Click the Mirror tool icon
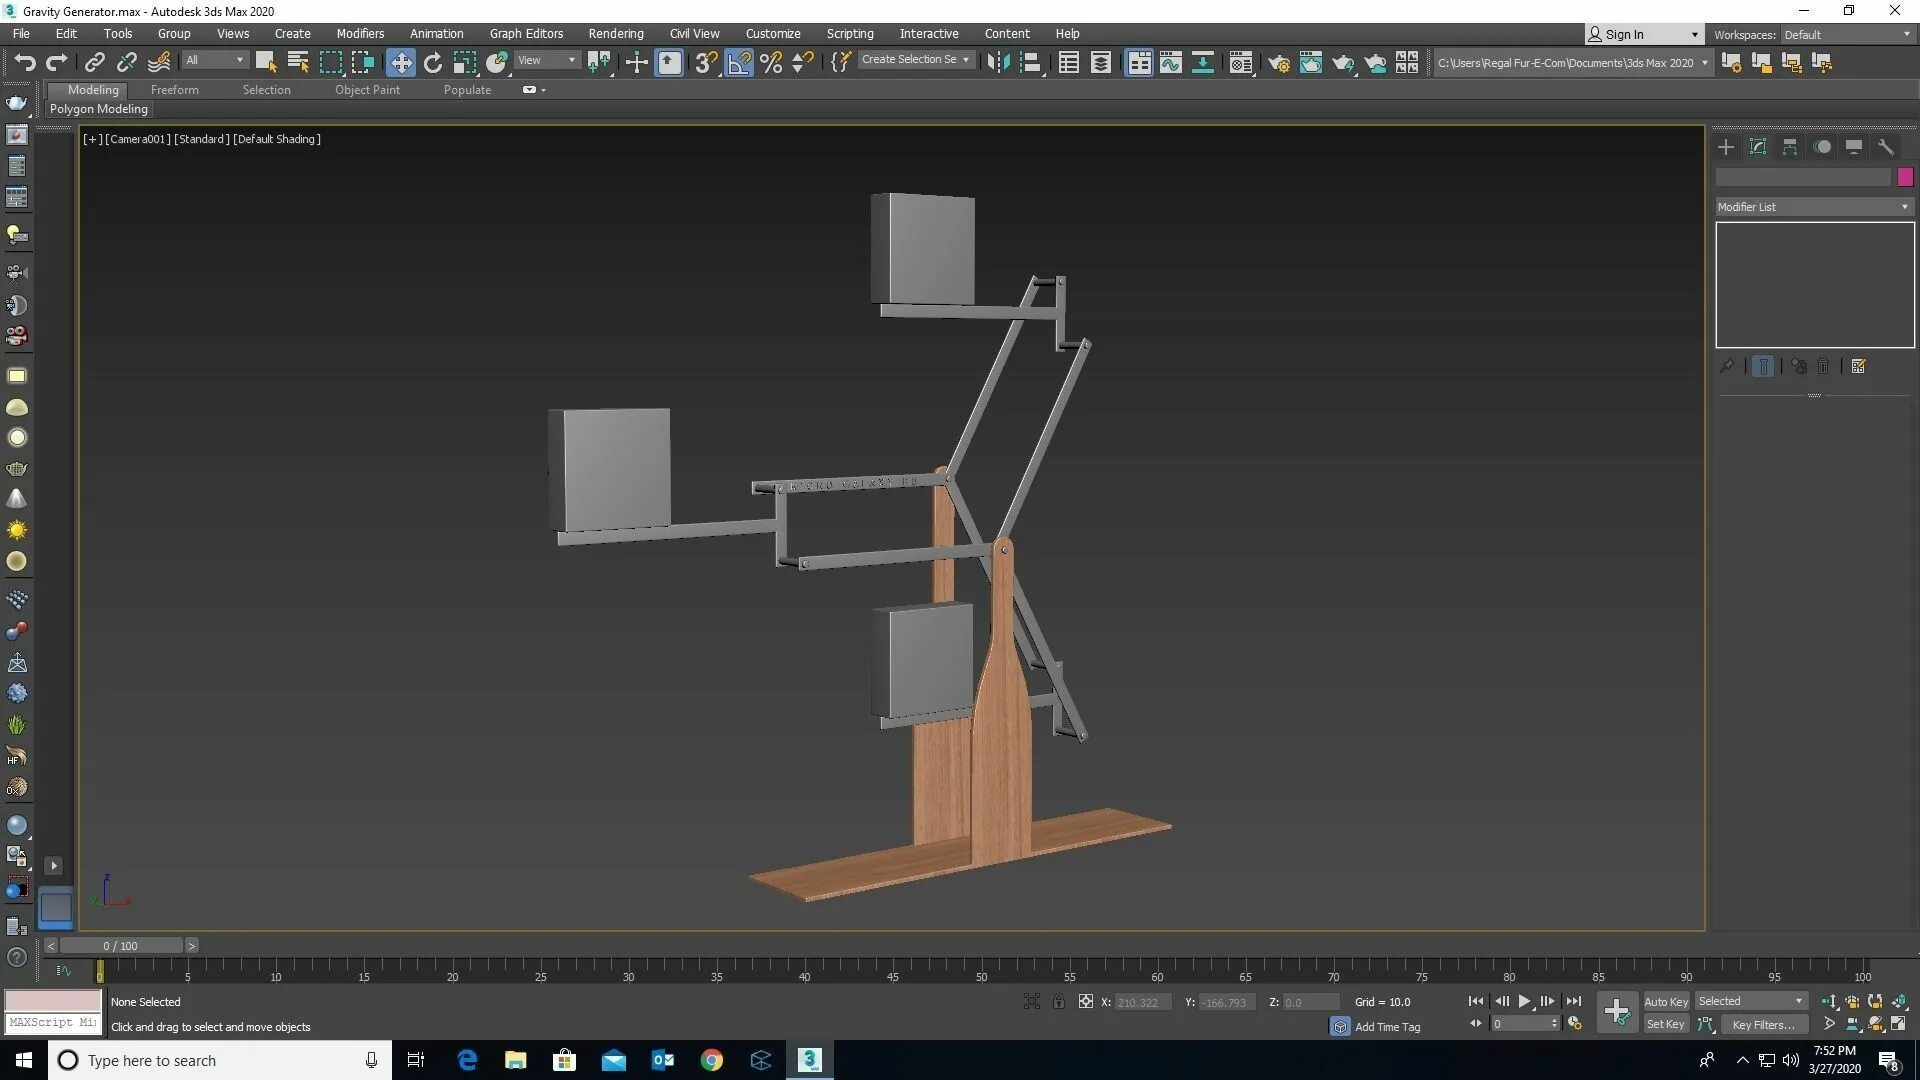This screenshot has width=1920, height=1080. (x=997, y=63)
